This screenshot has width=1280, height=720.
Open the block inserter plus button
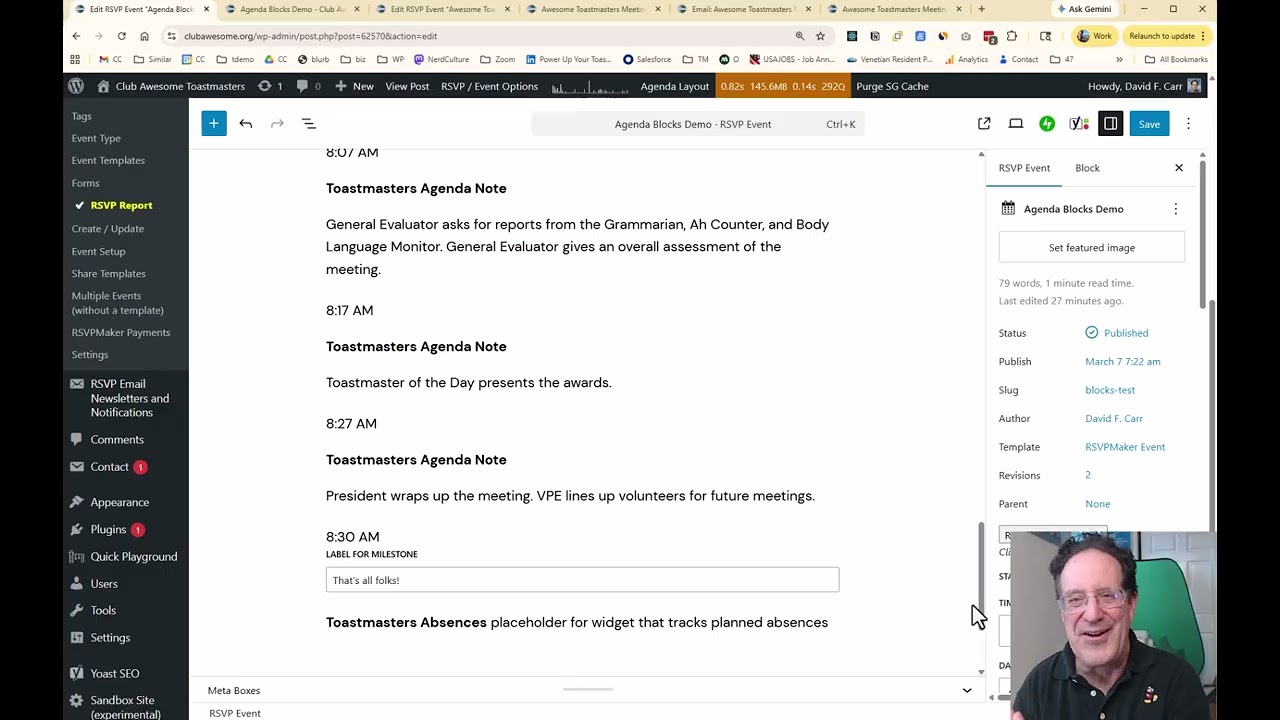click(x=214, y=124)
